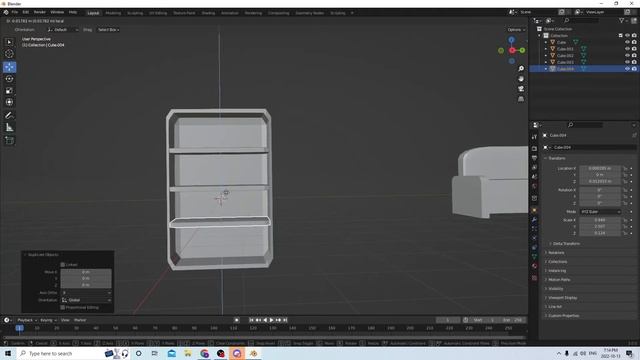Switch to the Modeling workspace tab

(x=113, y=13)
